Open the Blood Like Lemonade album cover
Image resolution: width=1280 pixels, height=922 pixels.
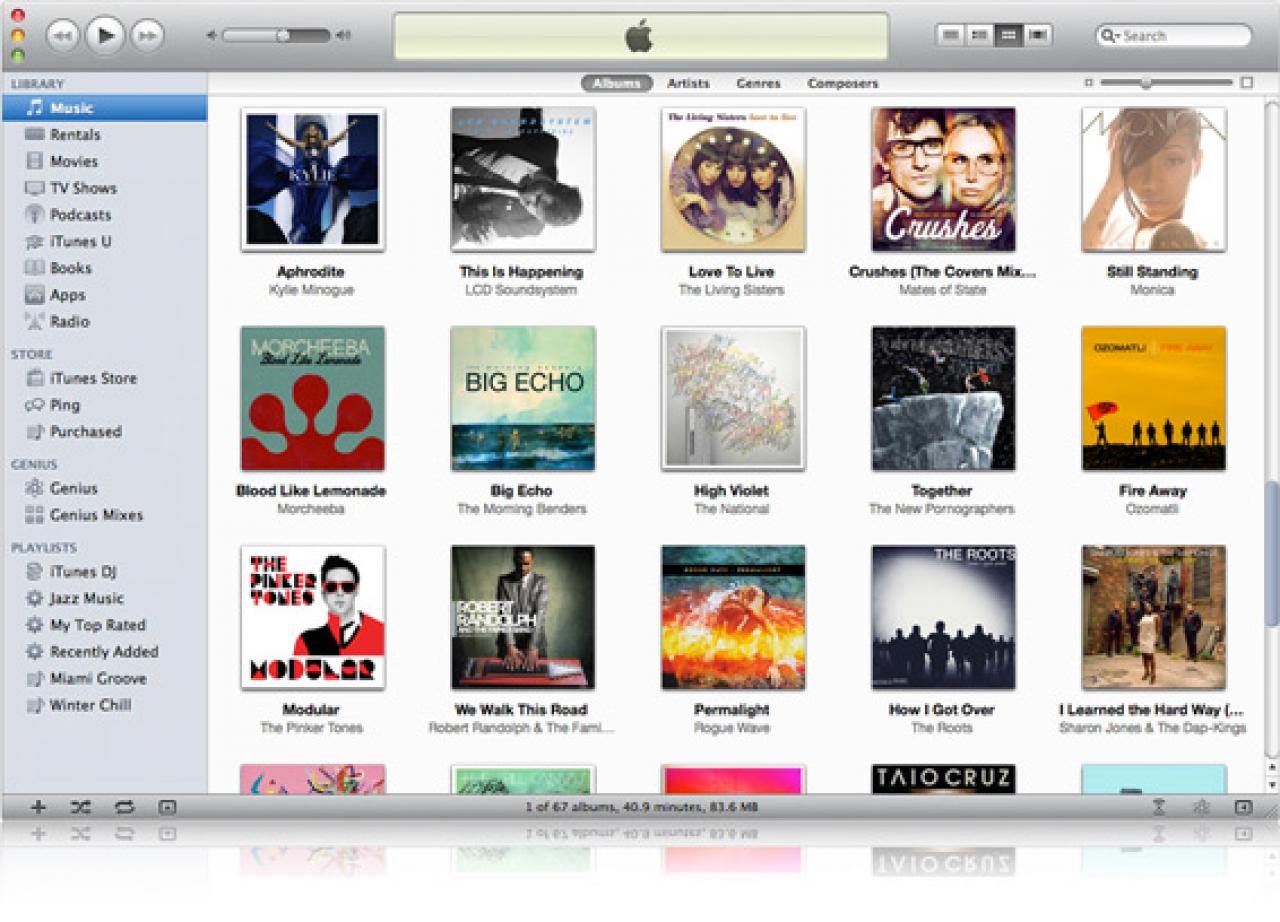312,398
